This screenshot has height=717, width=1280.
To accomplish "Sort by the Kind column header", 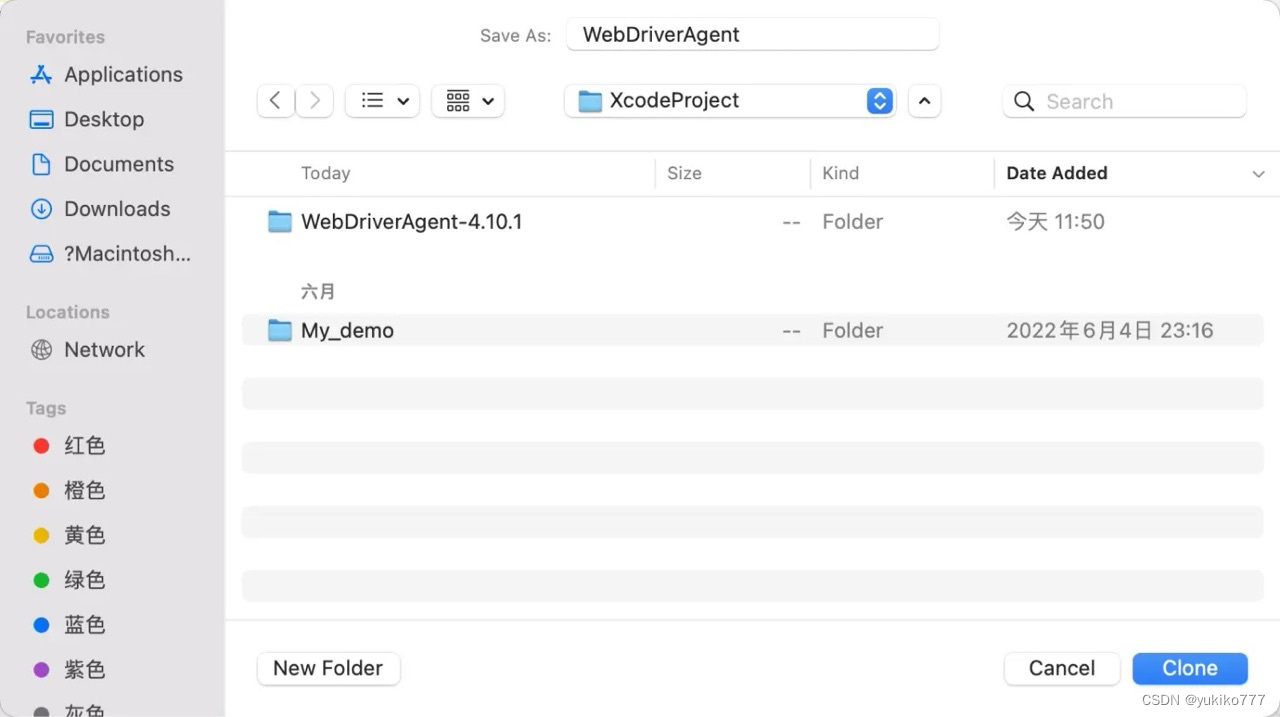I will pos(840,173).
